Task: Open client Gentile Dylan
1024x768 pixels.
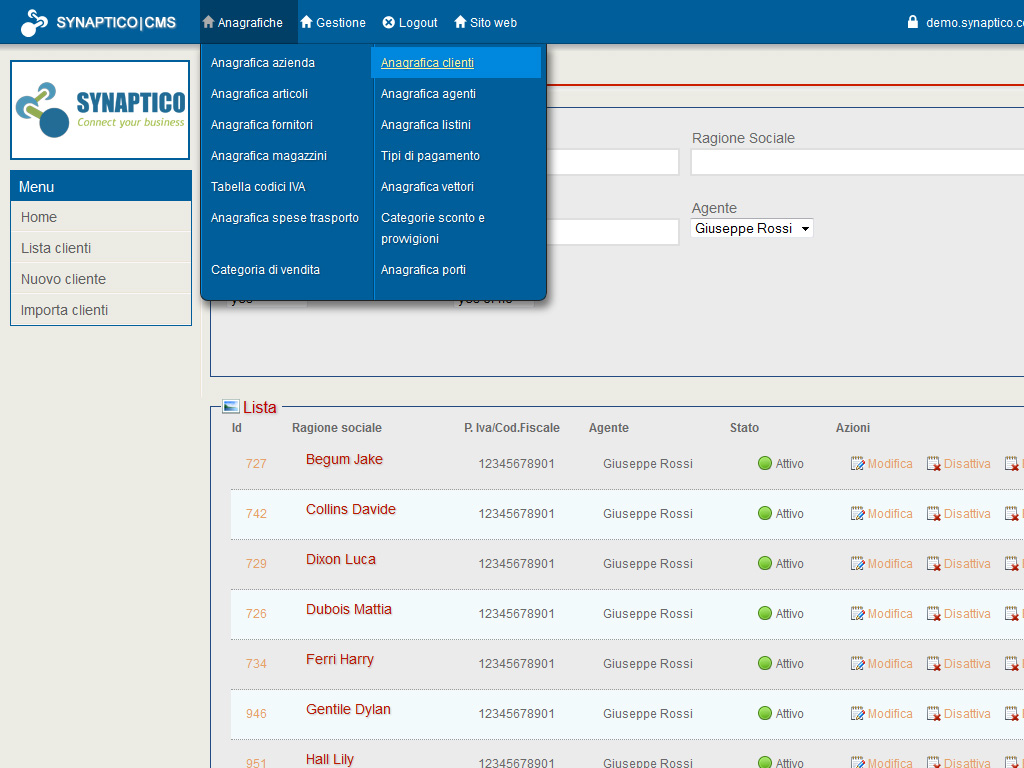Action: (x=348, y=709)
